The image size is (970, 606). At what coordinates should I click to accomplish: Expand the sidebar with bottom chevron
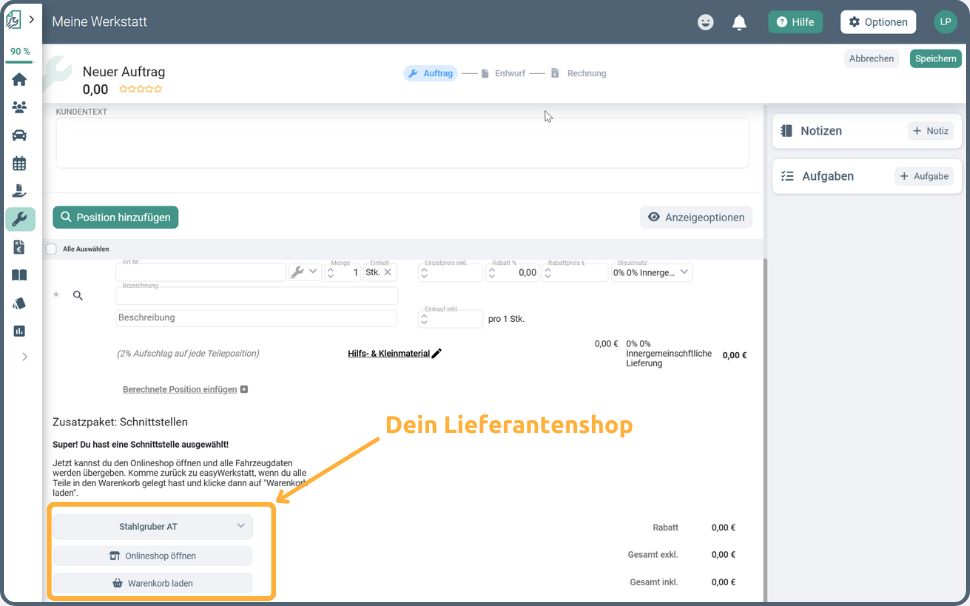pyautogui.click(x=25, y=357)
